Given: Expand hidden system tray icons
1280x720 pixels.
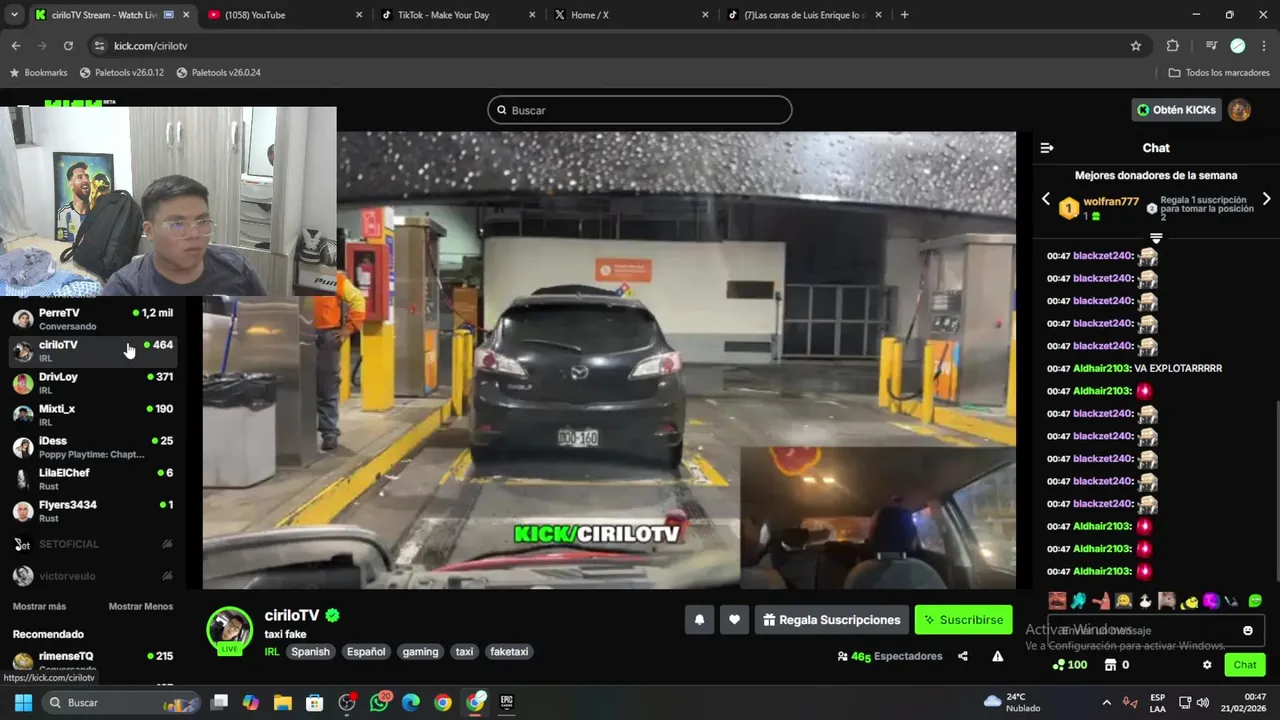Looking at the screenshot, I should [x=1106, y=702].
